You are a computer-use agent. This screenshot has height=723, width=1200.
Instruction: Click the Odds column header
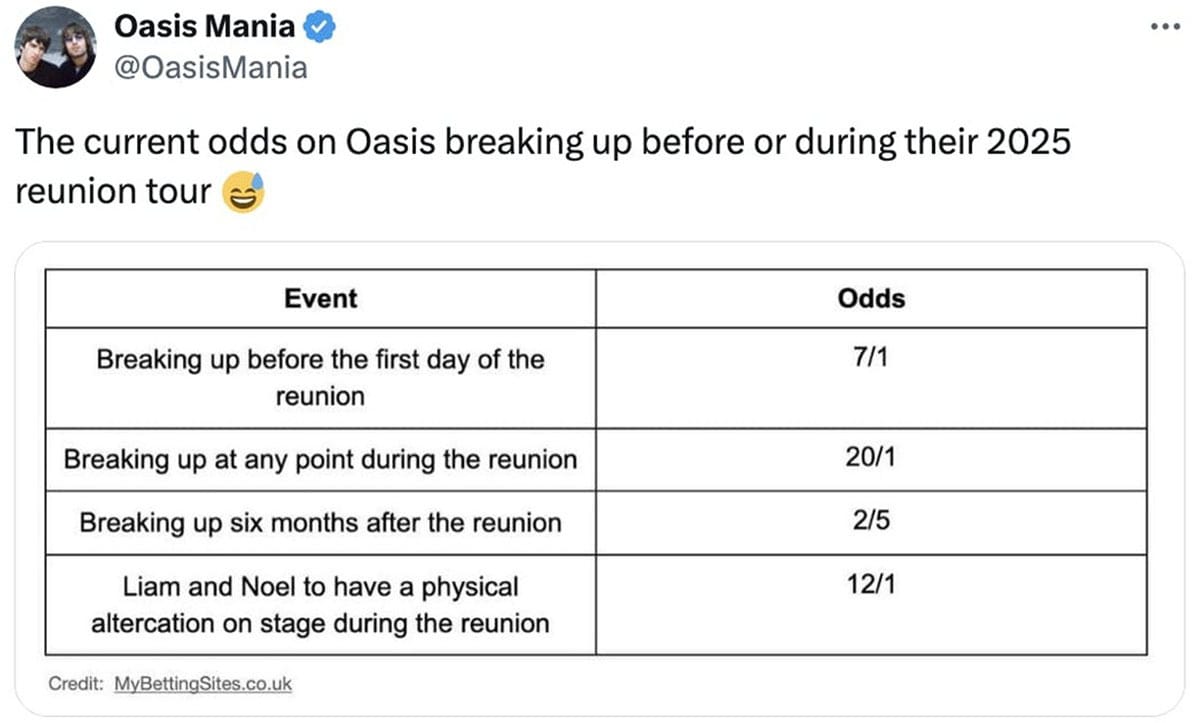(870, 298)
